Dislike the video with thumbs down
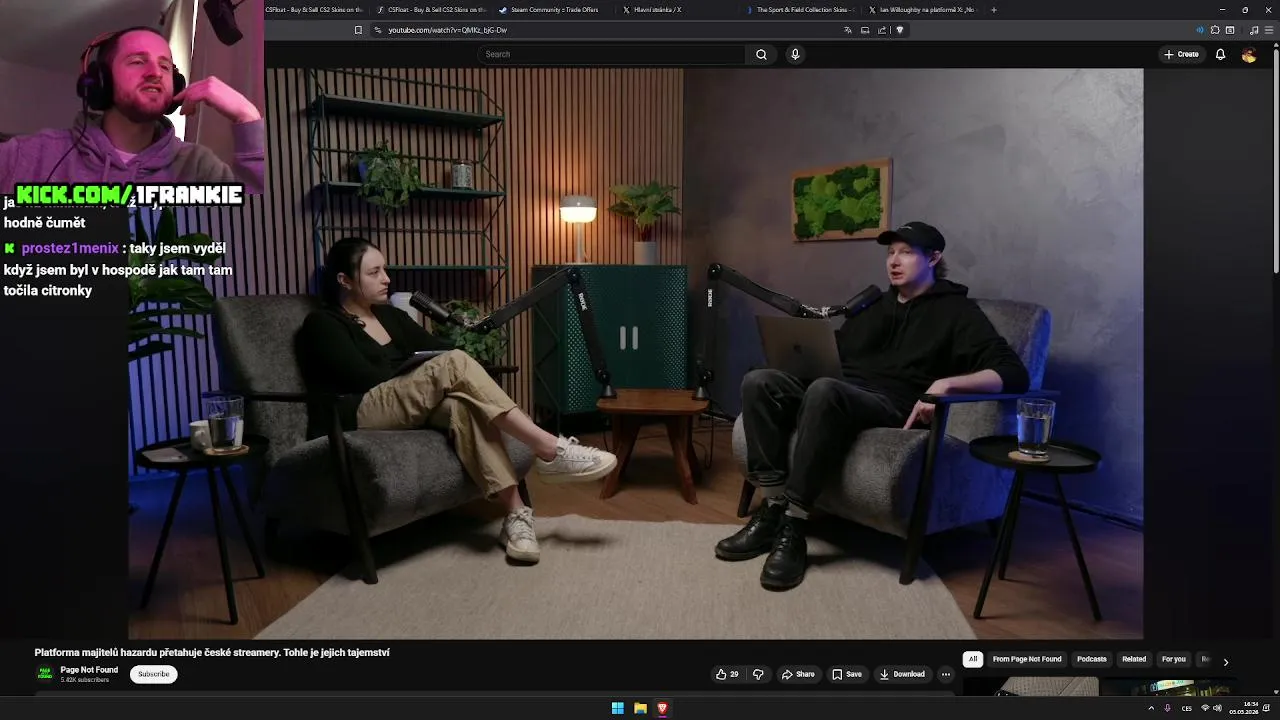Screen dimensions: 1280x720 [x=758, y=674]
